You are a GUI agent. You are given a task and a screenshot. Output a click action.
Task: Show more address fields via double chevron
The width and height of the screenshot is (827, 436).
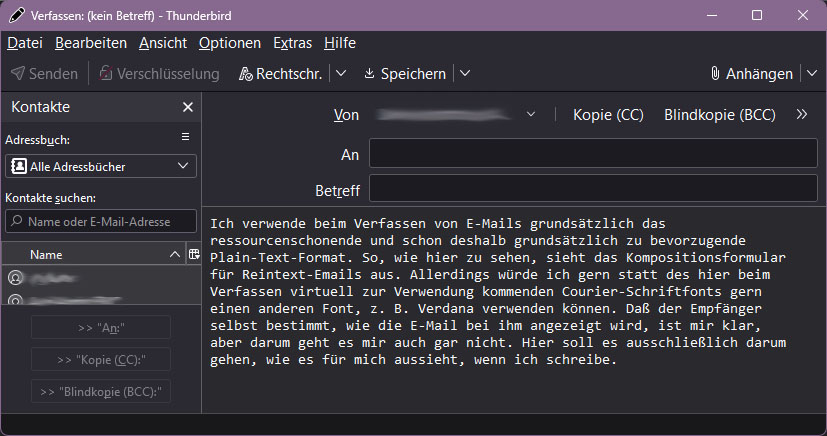[802, 114]
